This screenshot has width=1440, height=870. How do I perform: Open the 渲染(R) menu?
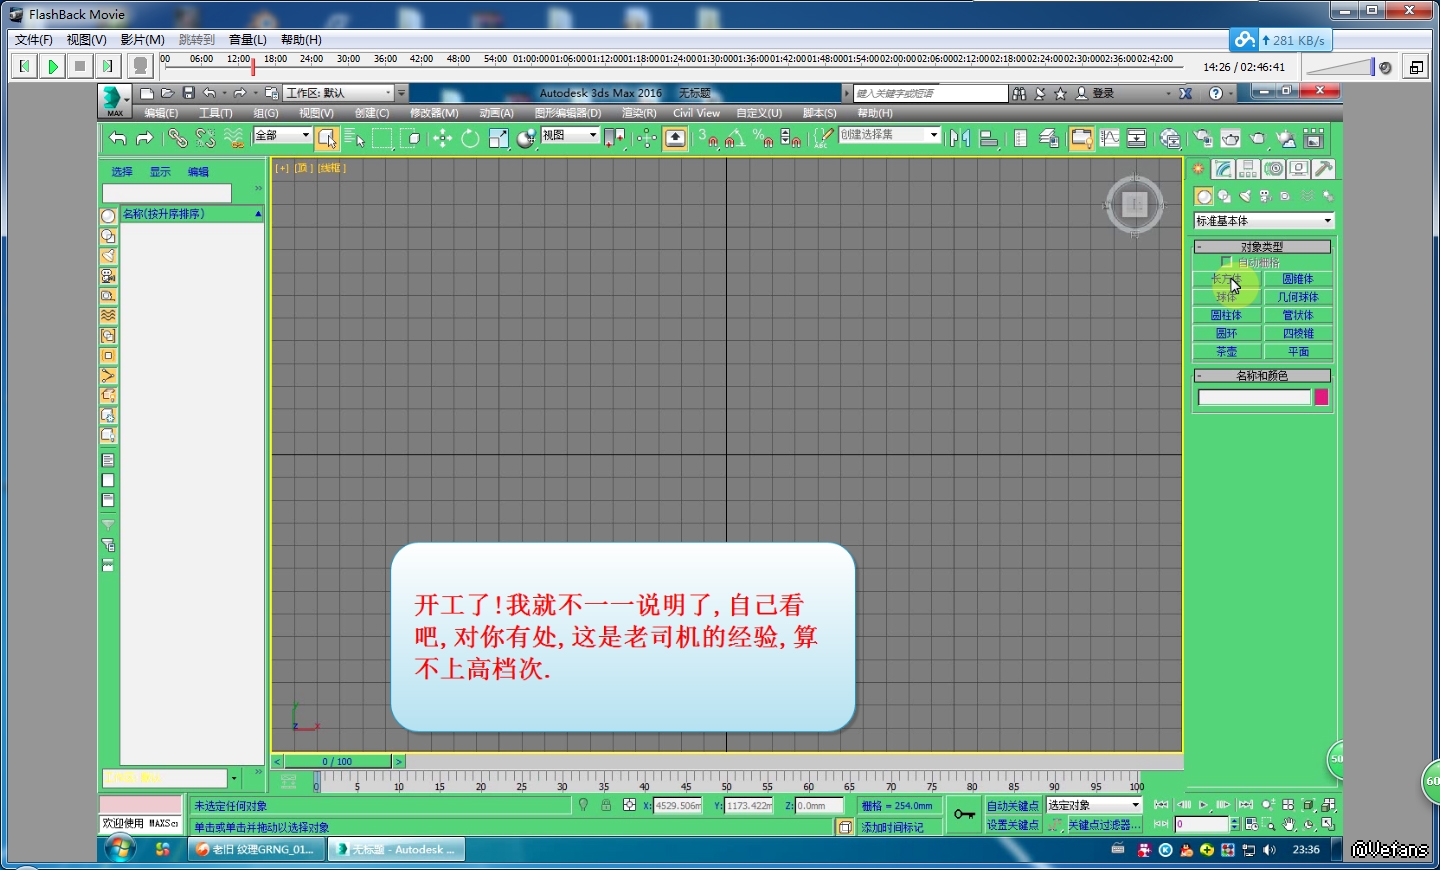point(638,113)
